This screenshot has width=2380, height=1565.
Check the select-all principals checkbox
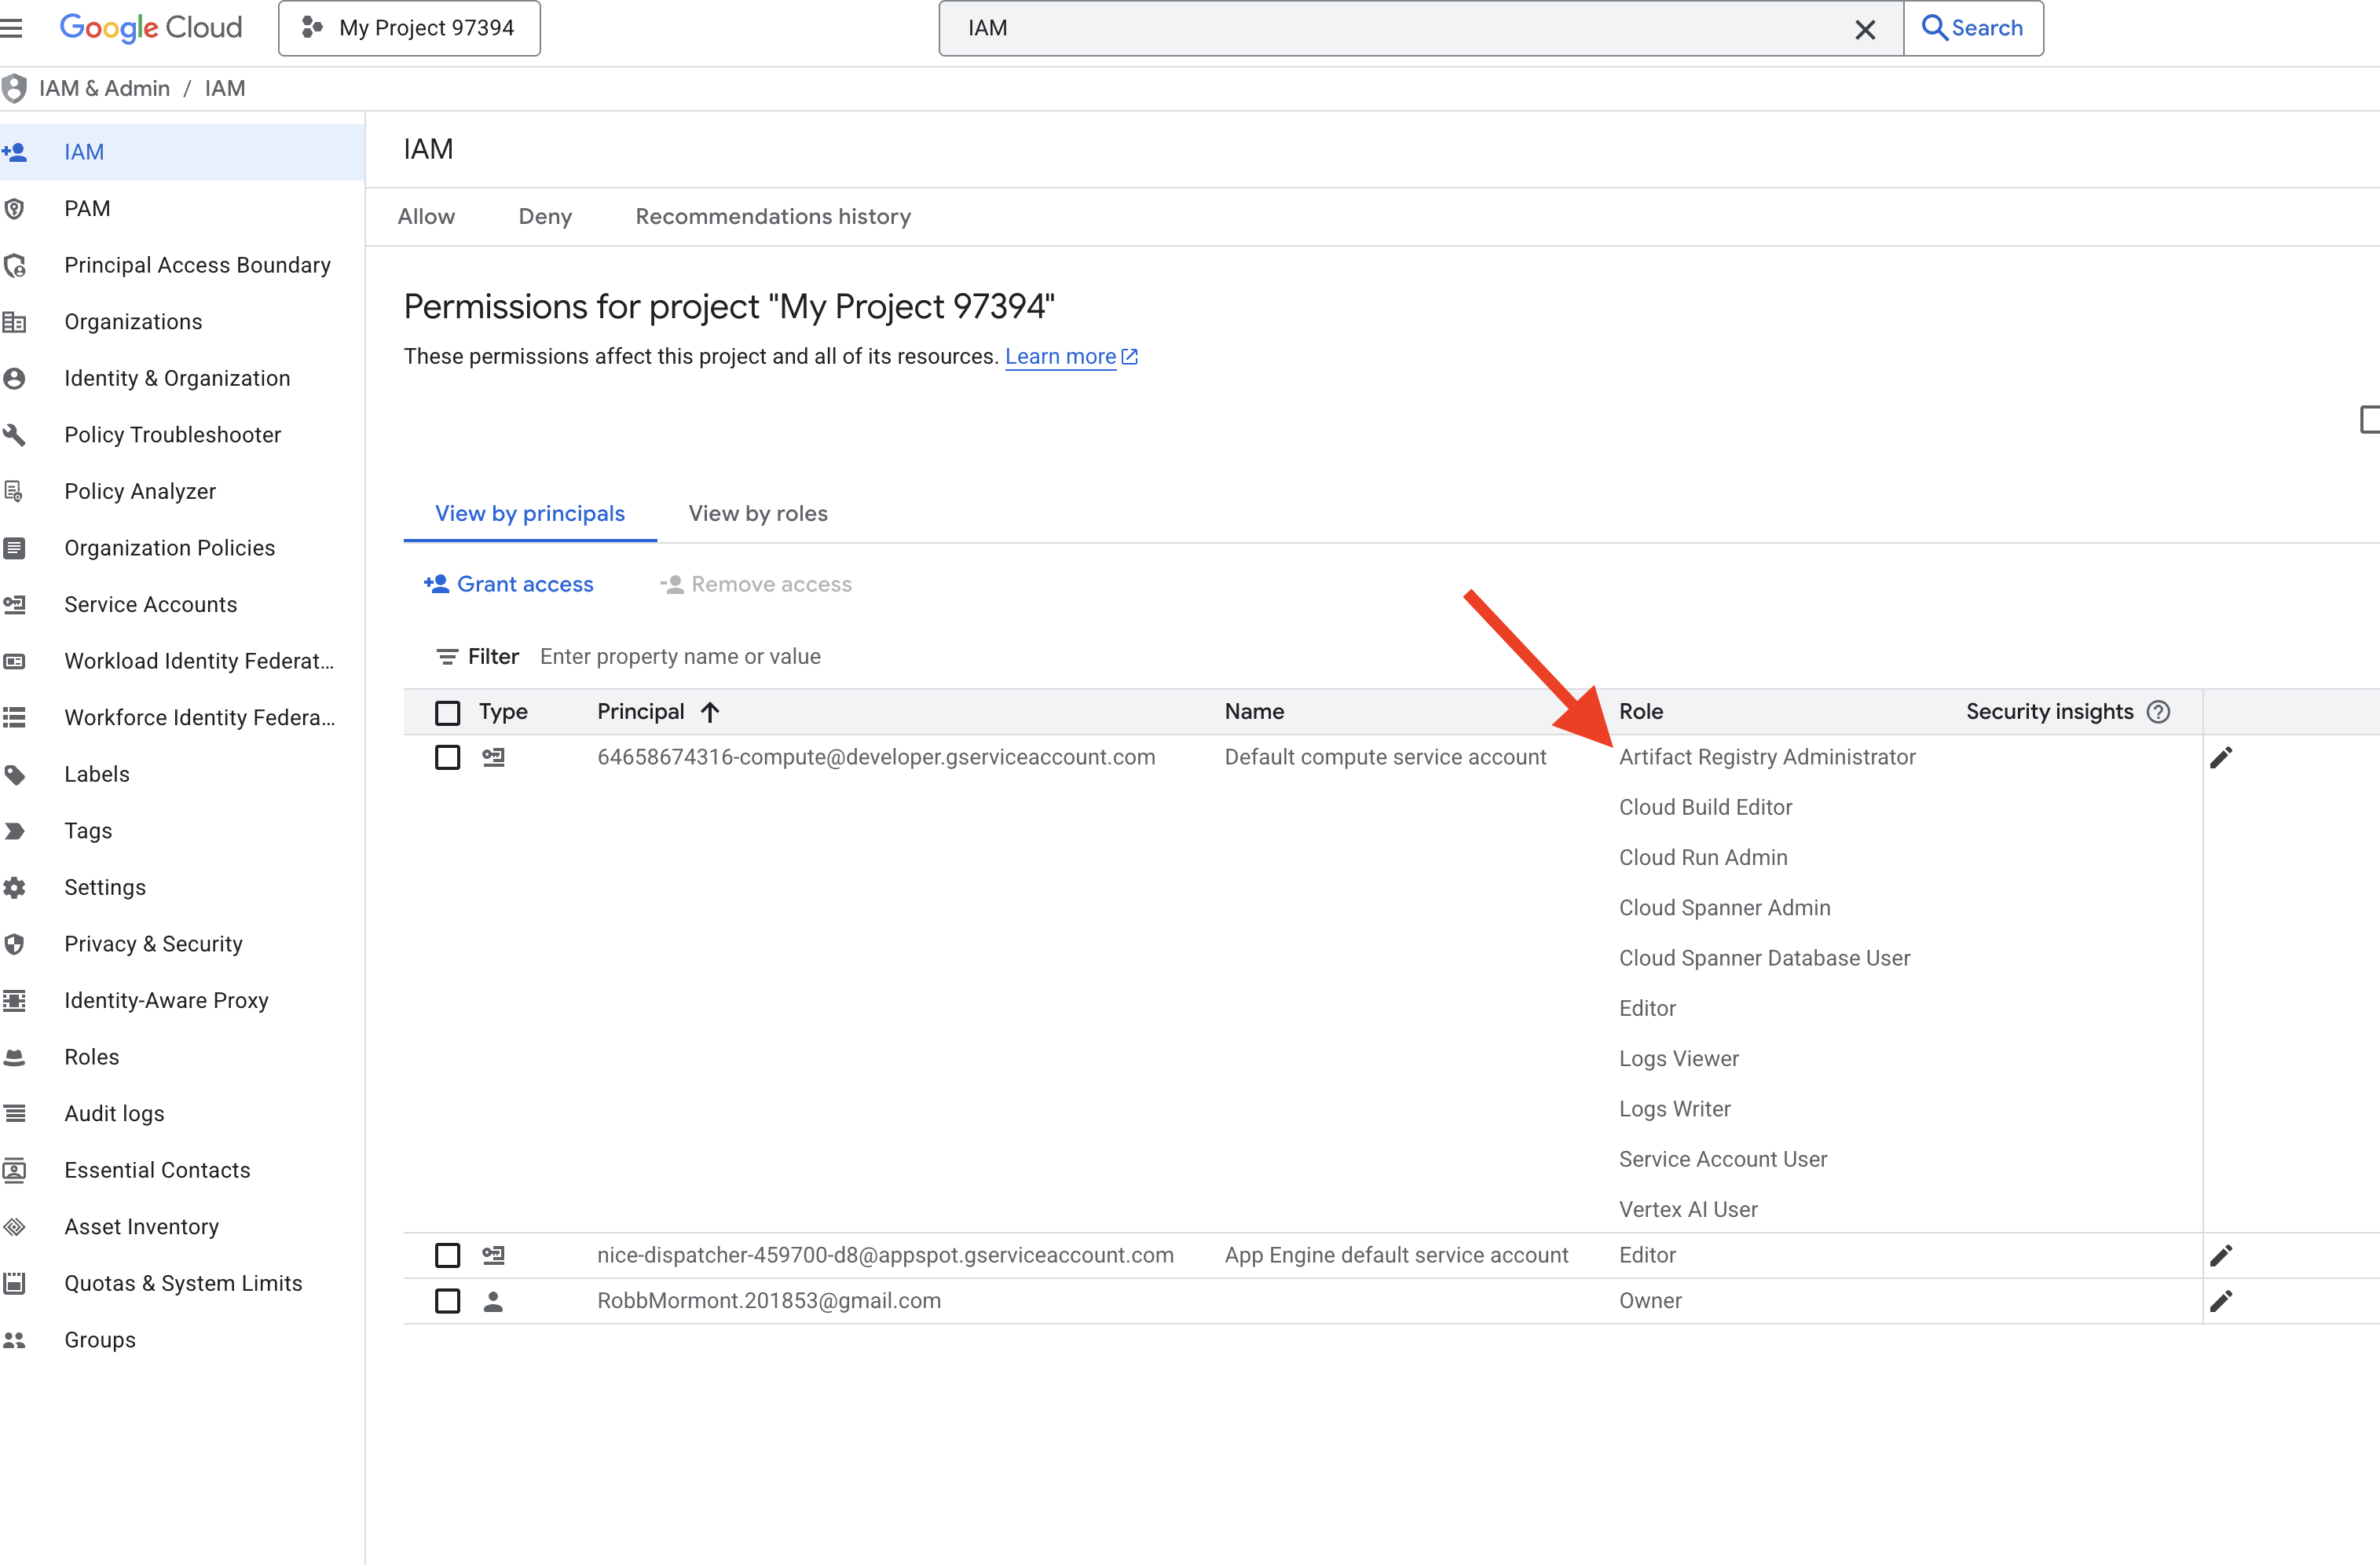[447, 713]
